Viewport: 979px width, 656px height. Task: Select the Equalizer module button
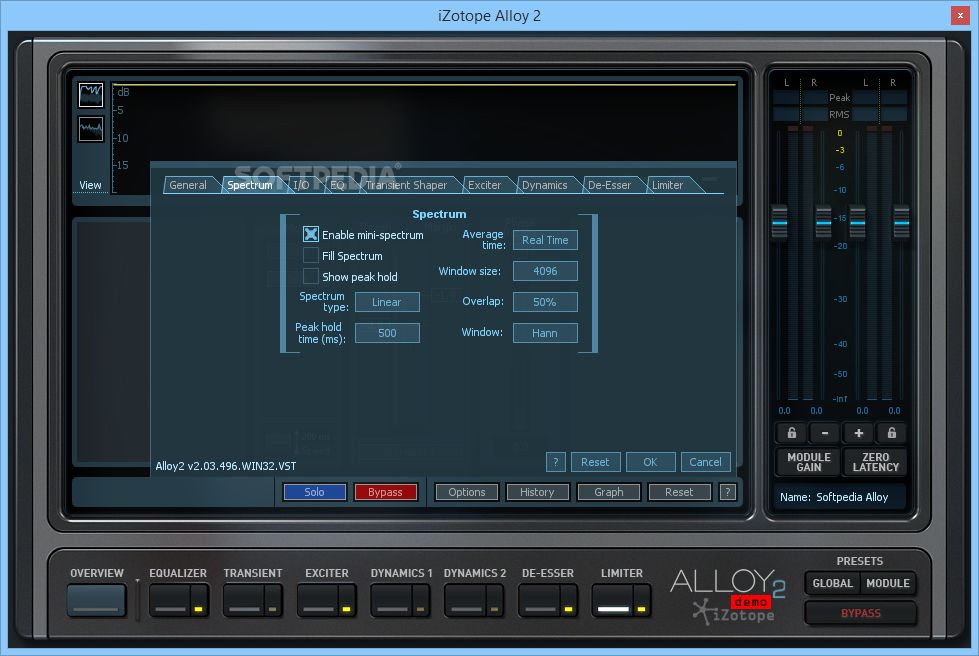pos(170,600)
